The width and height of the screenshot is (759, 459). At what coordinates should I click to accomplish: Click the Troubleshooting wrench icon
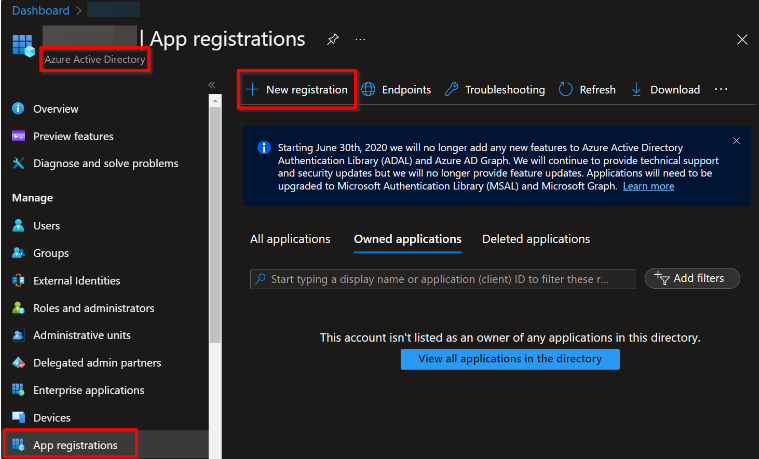(x=452, y=90)
